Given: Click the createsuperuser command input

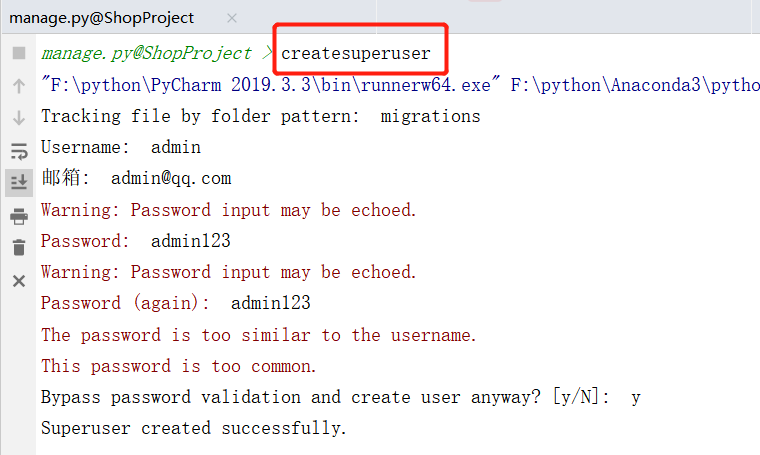Looking at the screenshot, I should point(356,53).
